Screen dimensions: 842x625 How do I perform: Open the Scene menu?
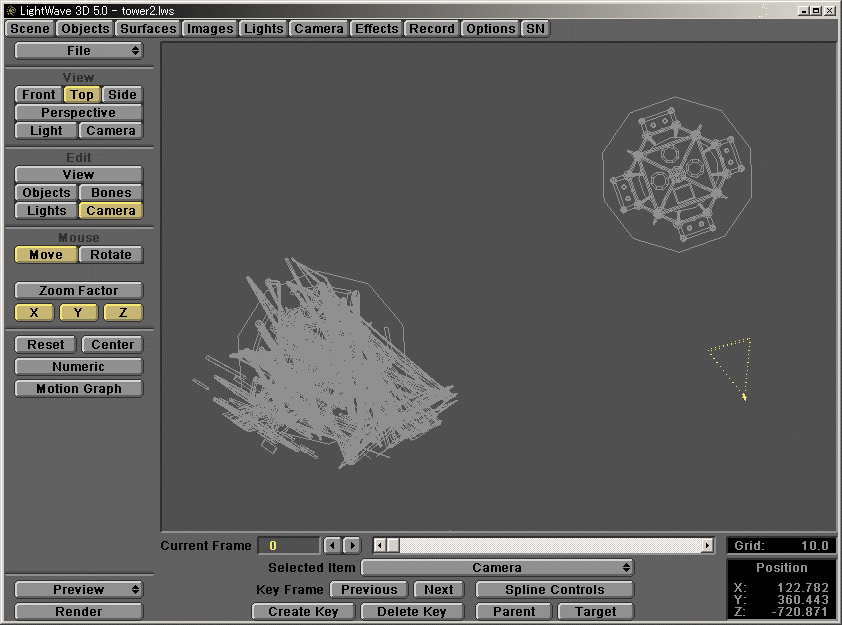tap(28, 28)
